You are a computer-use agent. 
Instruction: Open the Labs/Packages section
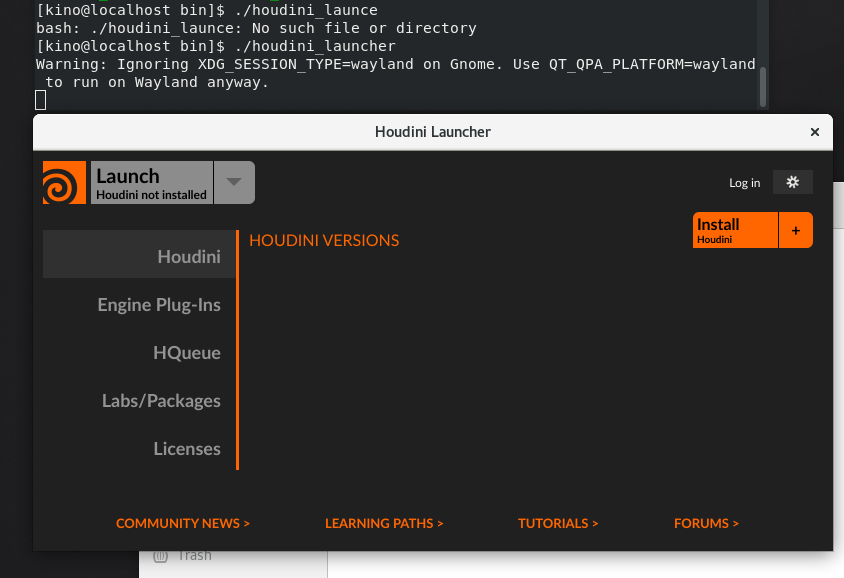pos(161,400)
